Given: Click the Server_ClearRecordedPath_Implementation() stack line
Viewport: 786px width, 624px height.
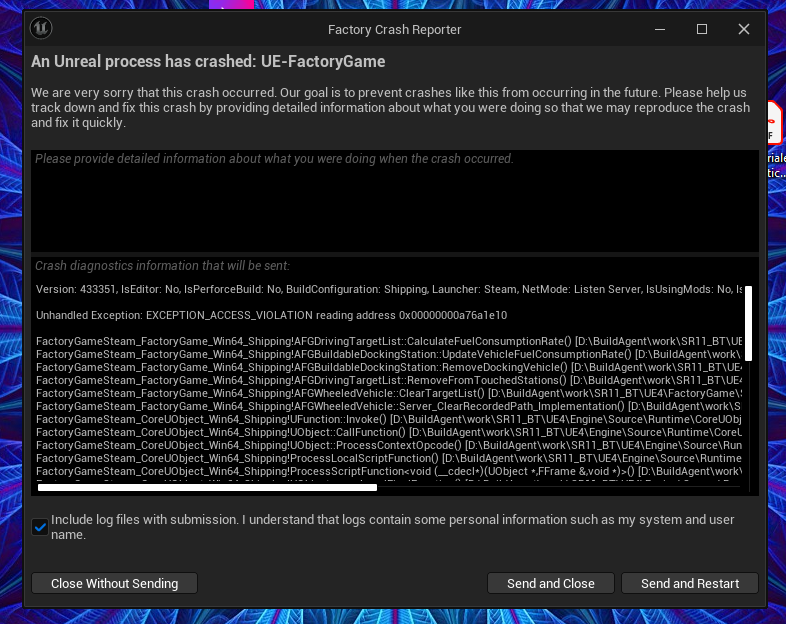Looking at the screenshot, I should tap(389, 406).
